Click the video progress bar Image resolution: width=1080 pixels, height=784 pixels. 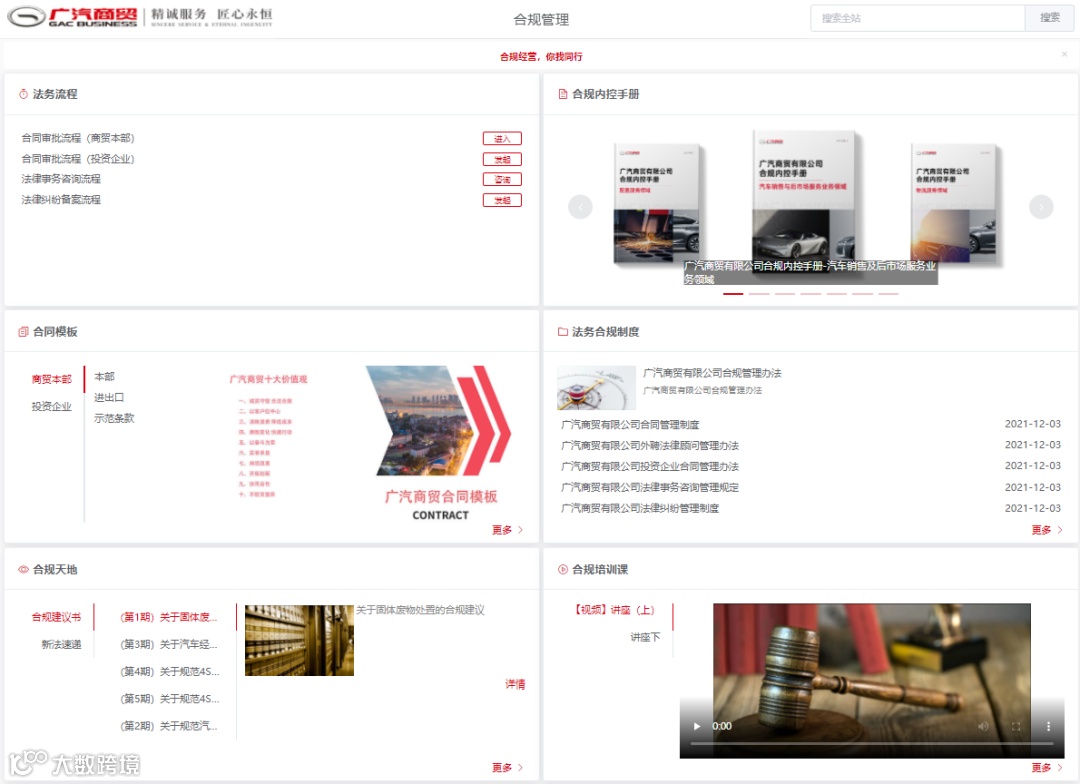(x=872, y=744)
